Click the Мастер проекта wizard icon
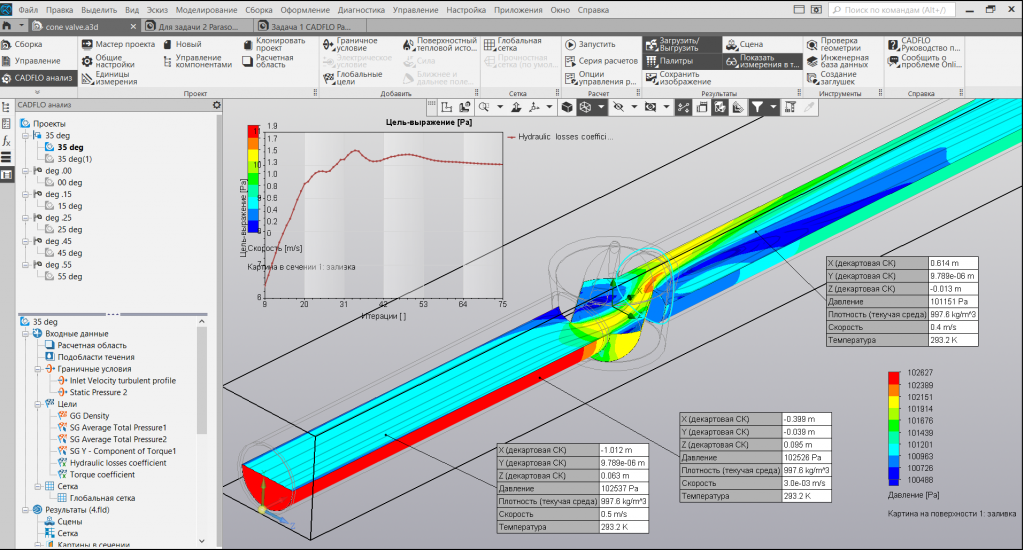Screen dimensions: 1024x550 coord(88,44)
